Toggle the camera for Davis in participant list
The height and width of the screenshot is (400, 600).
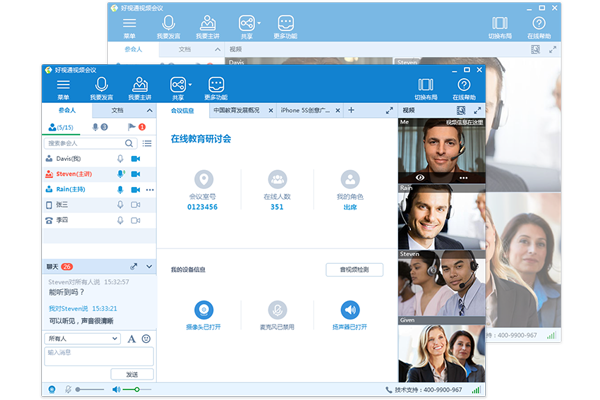coord(136,159)
